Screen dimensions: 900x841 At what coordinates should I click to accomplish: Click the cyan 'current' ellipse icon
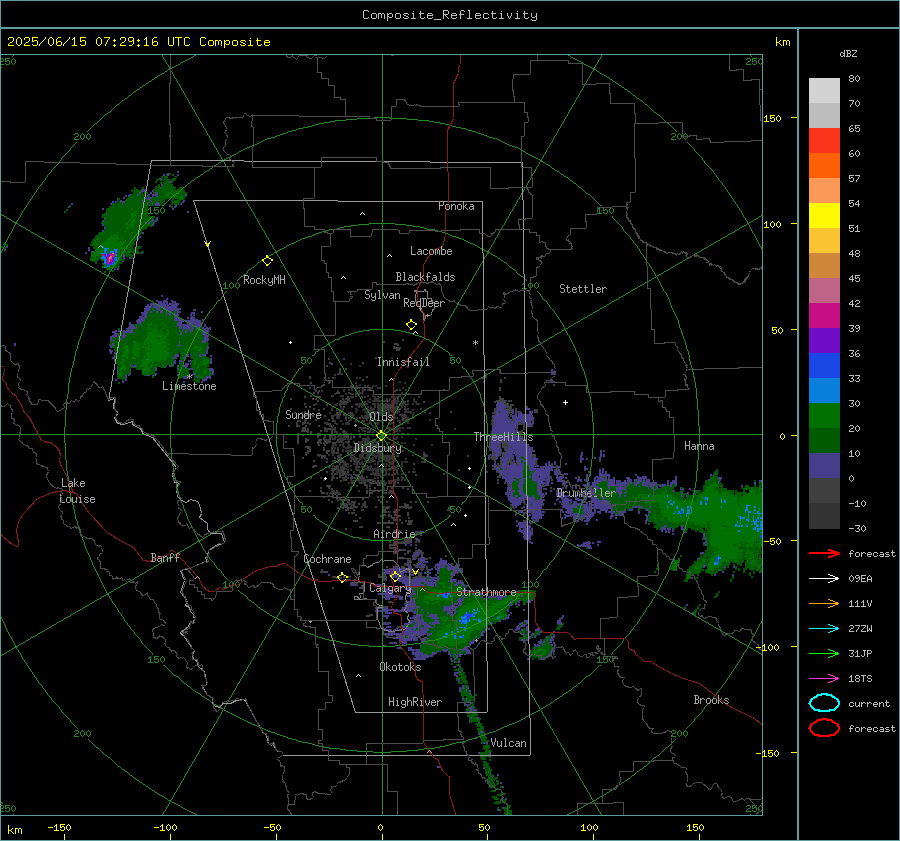click(x=824, y=703)
